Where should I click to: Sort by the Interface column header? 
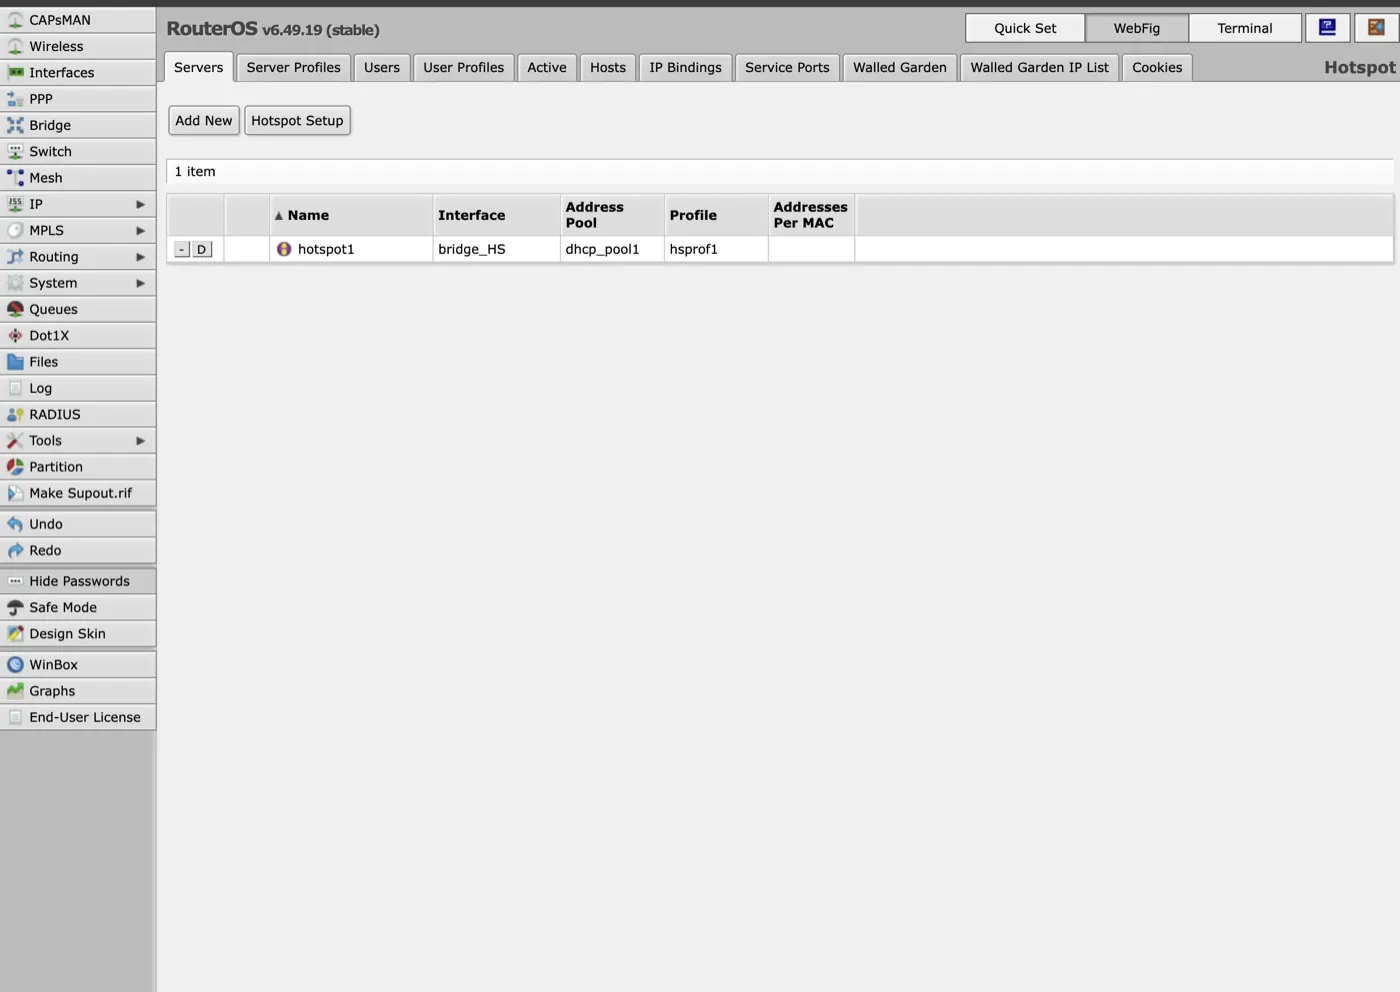[x=496, y=215]
